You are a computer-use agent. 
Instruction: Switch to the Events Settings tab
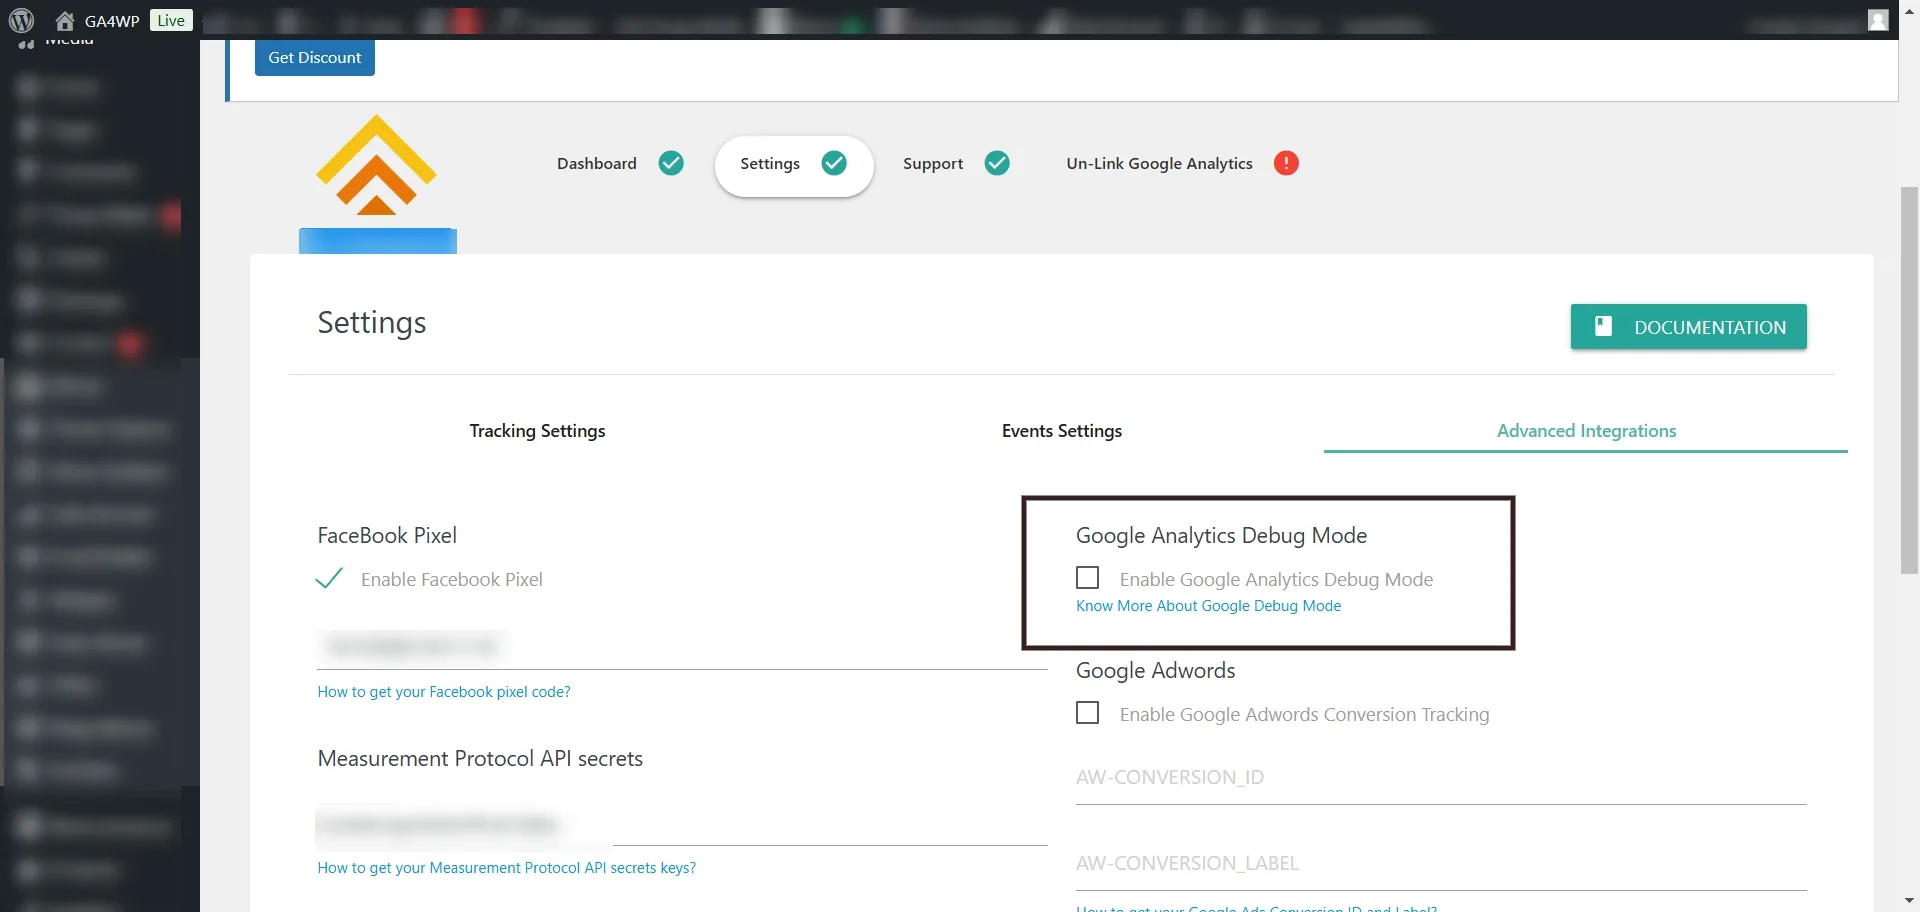point(1061,431)
